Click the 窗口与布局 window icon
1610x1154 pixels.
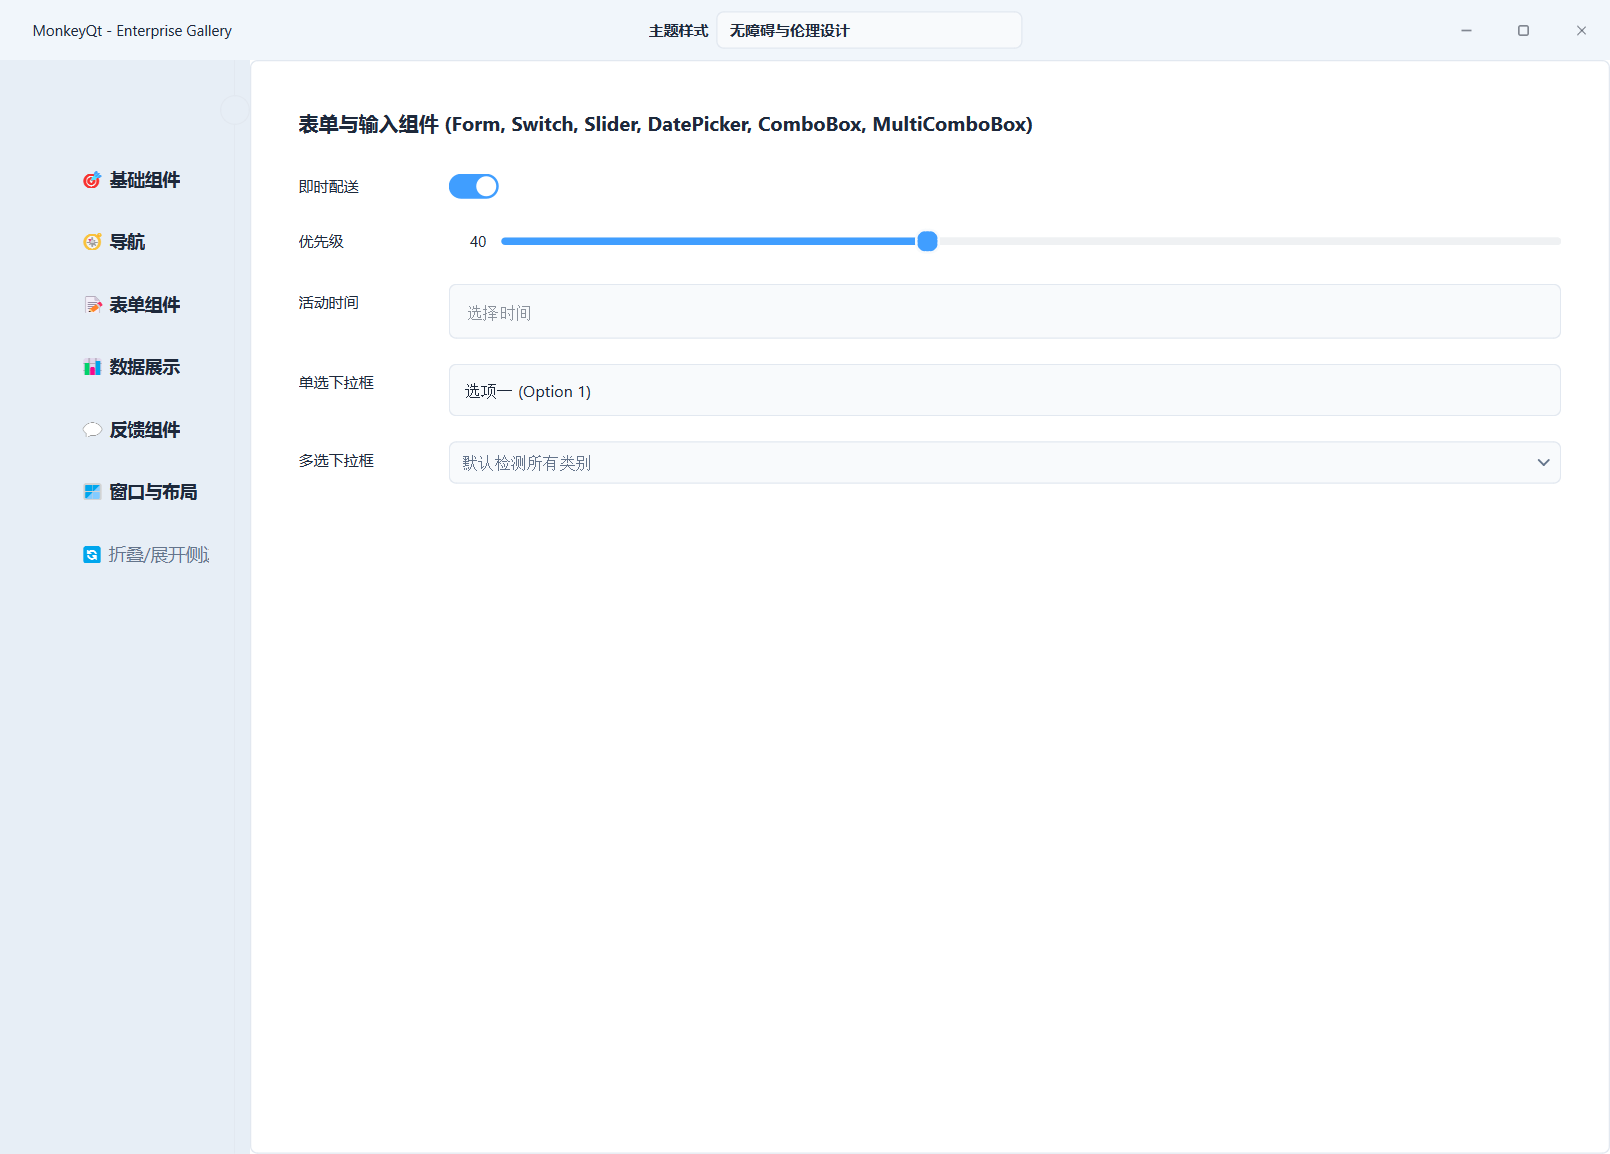point(92,492)
